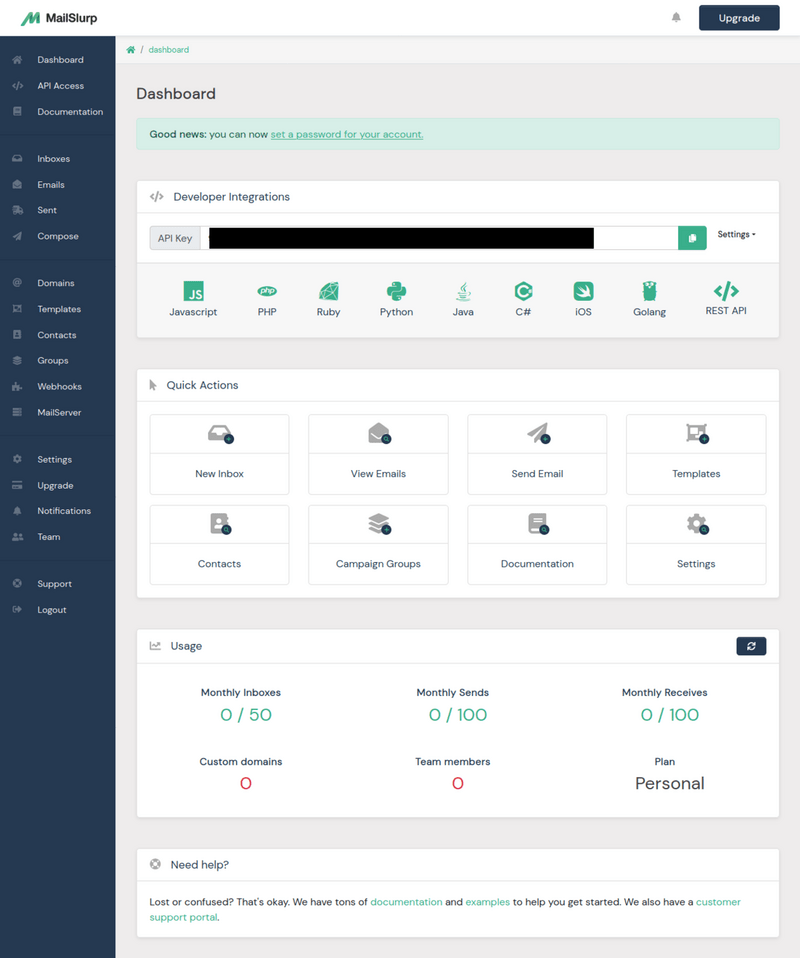Screen dimensions: 800x958
Task: Go to Webhooks in sidebar menu
Action: [59, 386]
